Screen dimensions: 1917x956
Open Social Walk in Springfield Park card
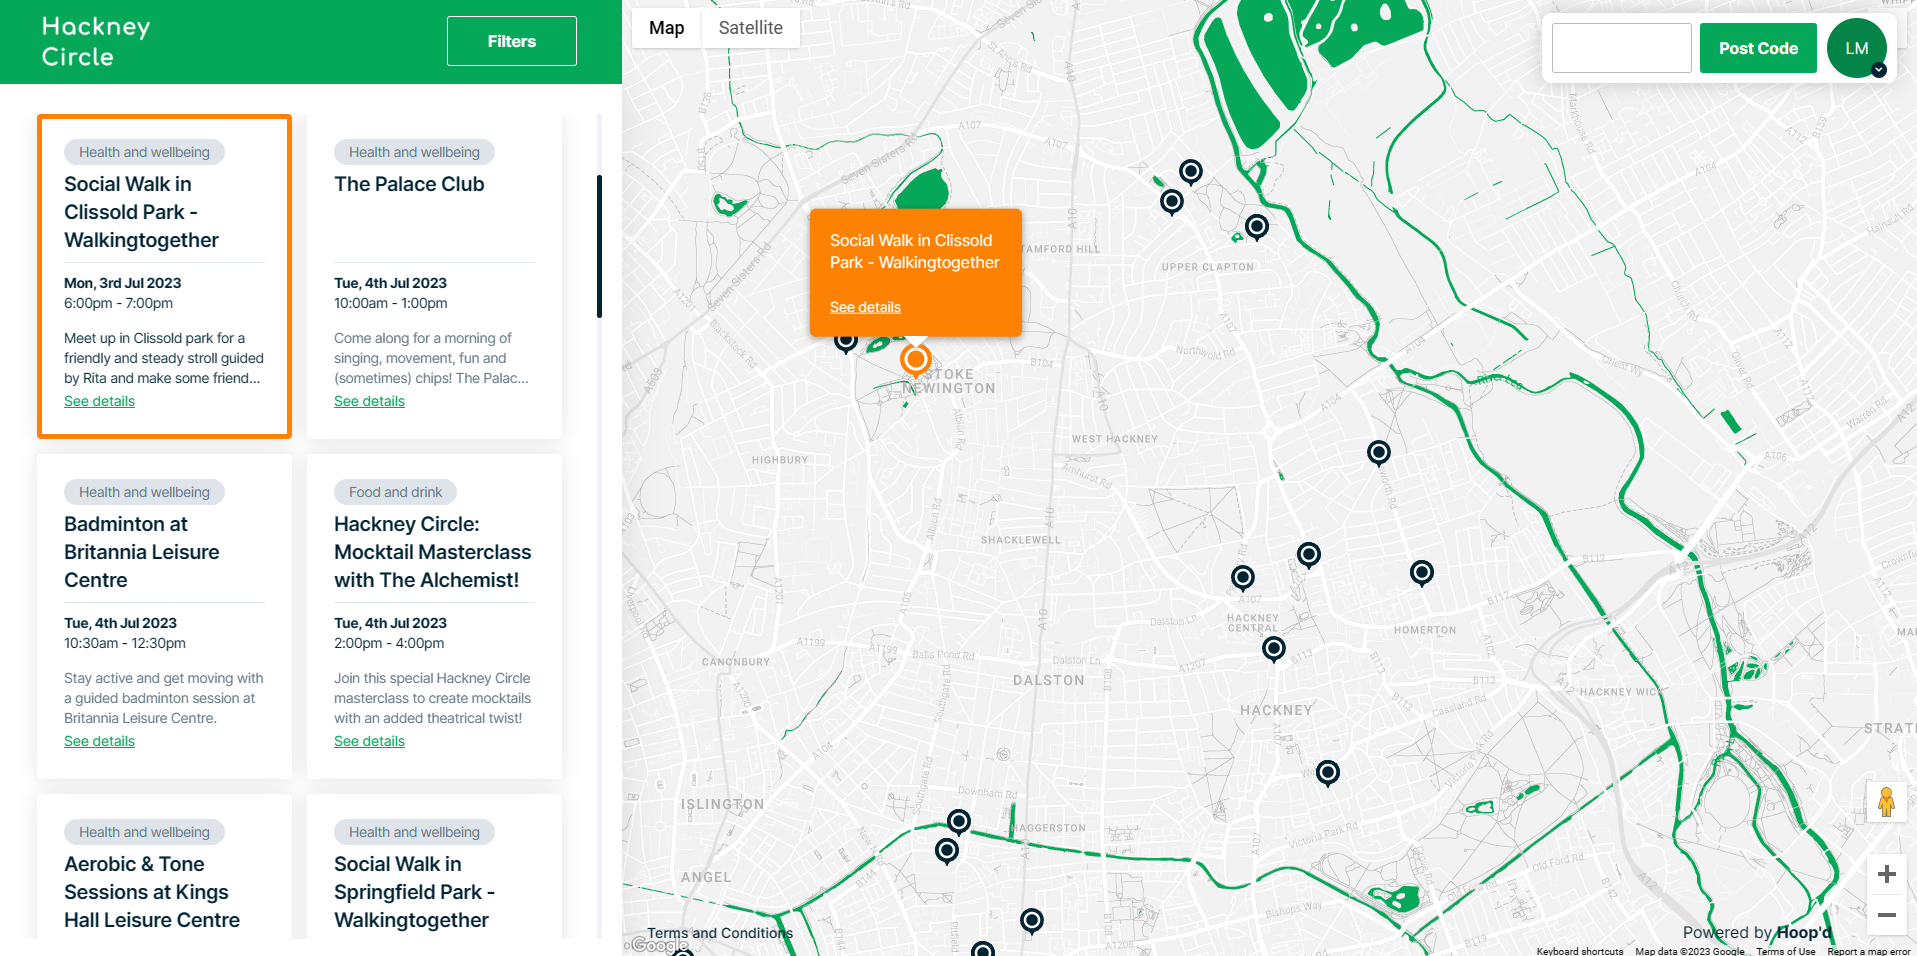point(415,892)
